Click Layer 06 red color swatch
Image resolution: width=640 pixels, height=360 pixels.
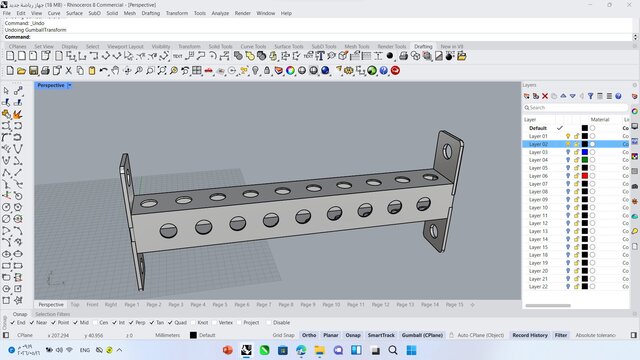click(585, 176)
